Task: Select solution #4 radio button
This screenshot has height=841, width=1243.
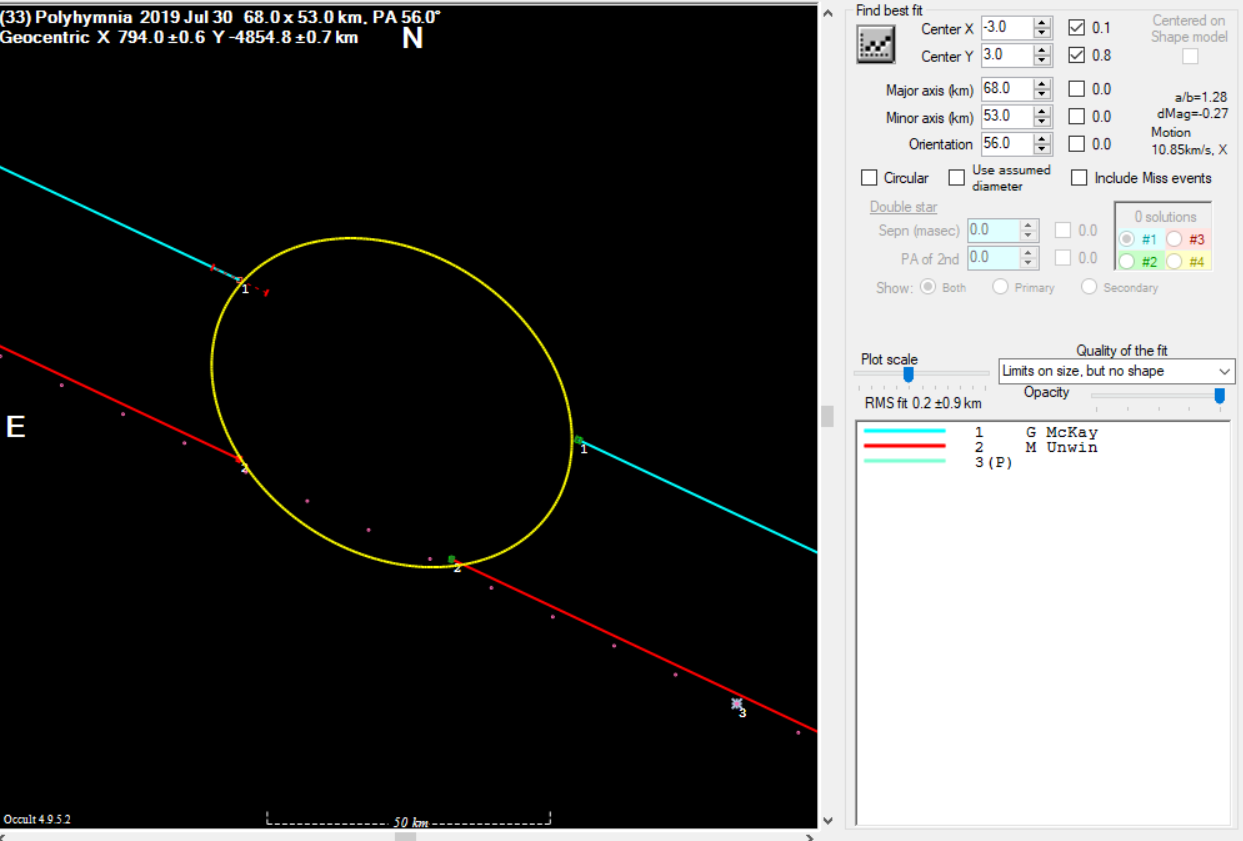Action: (1174, 262)
